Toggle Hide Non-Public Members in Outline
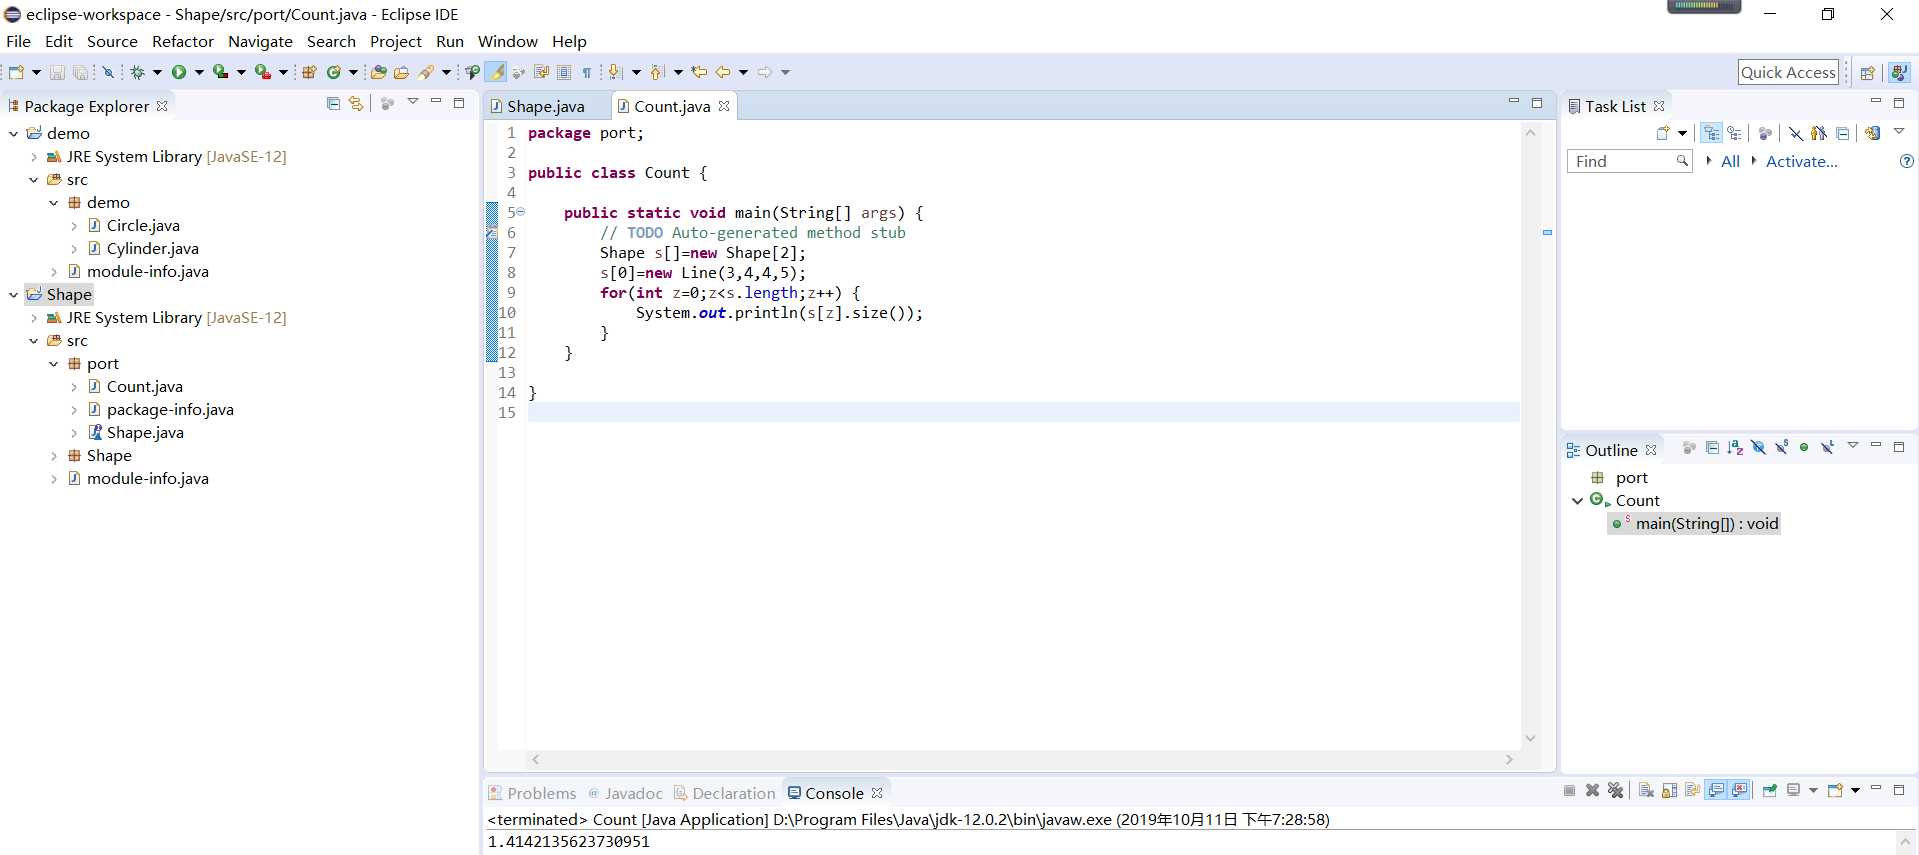This screenshot has height=855, width=1919. [x=1804, y=447]
